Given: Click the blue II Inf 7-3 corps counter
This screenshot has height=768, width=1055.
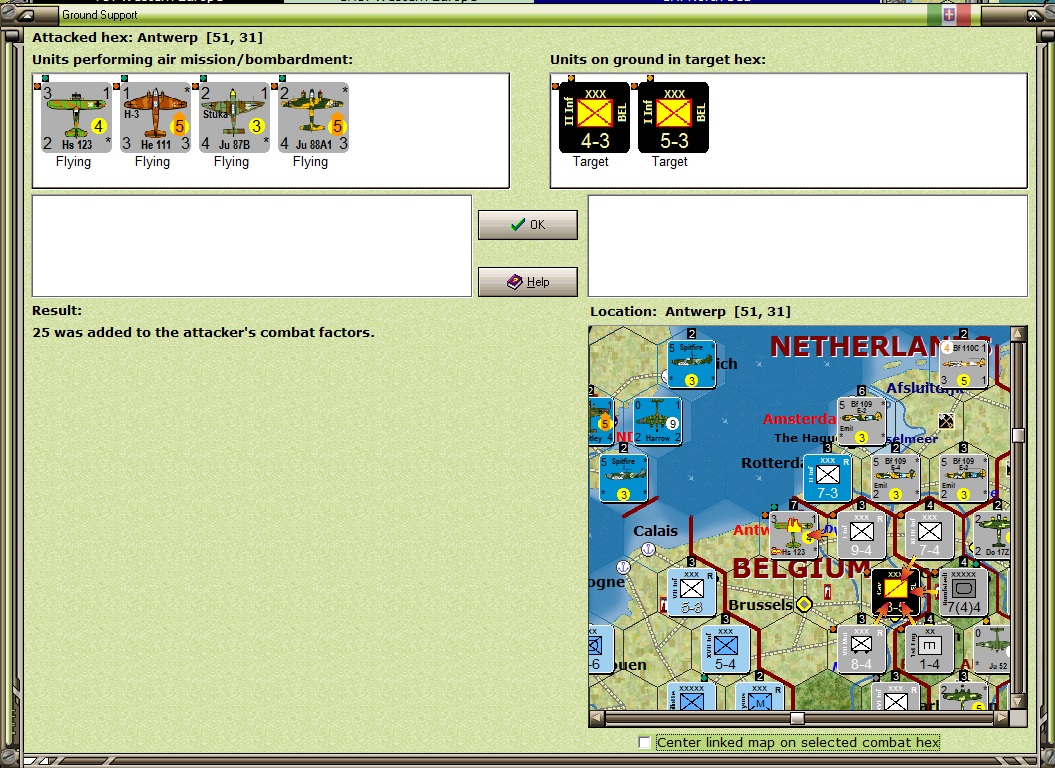Looking at the screenshot, I should point(828,478).
